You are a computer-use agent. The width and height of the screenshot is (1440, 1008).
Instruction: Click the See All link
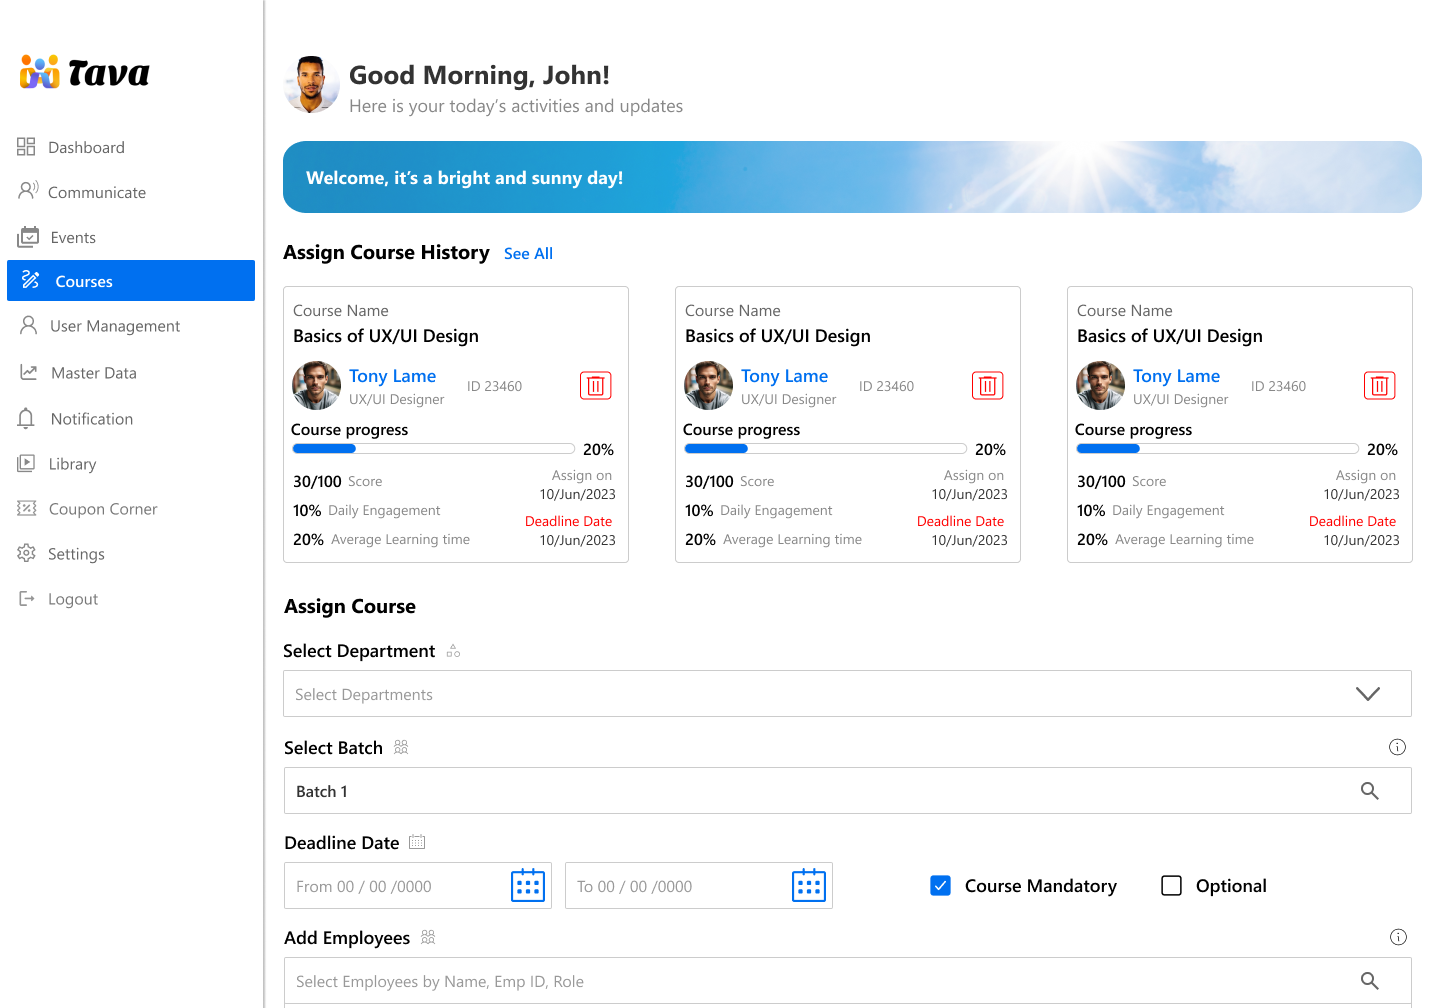click(528, 254)
